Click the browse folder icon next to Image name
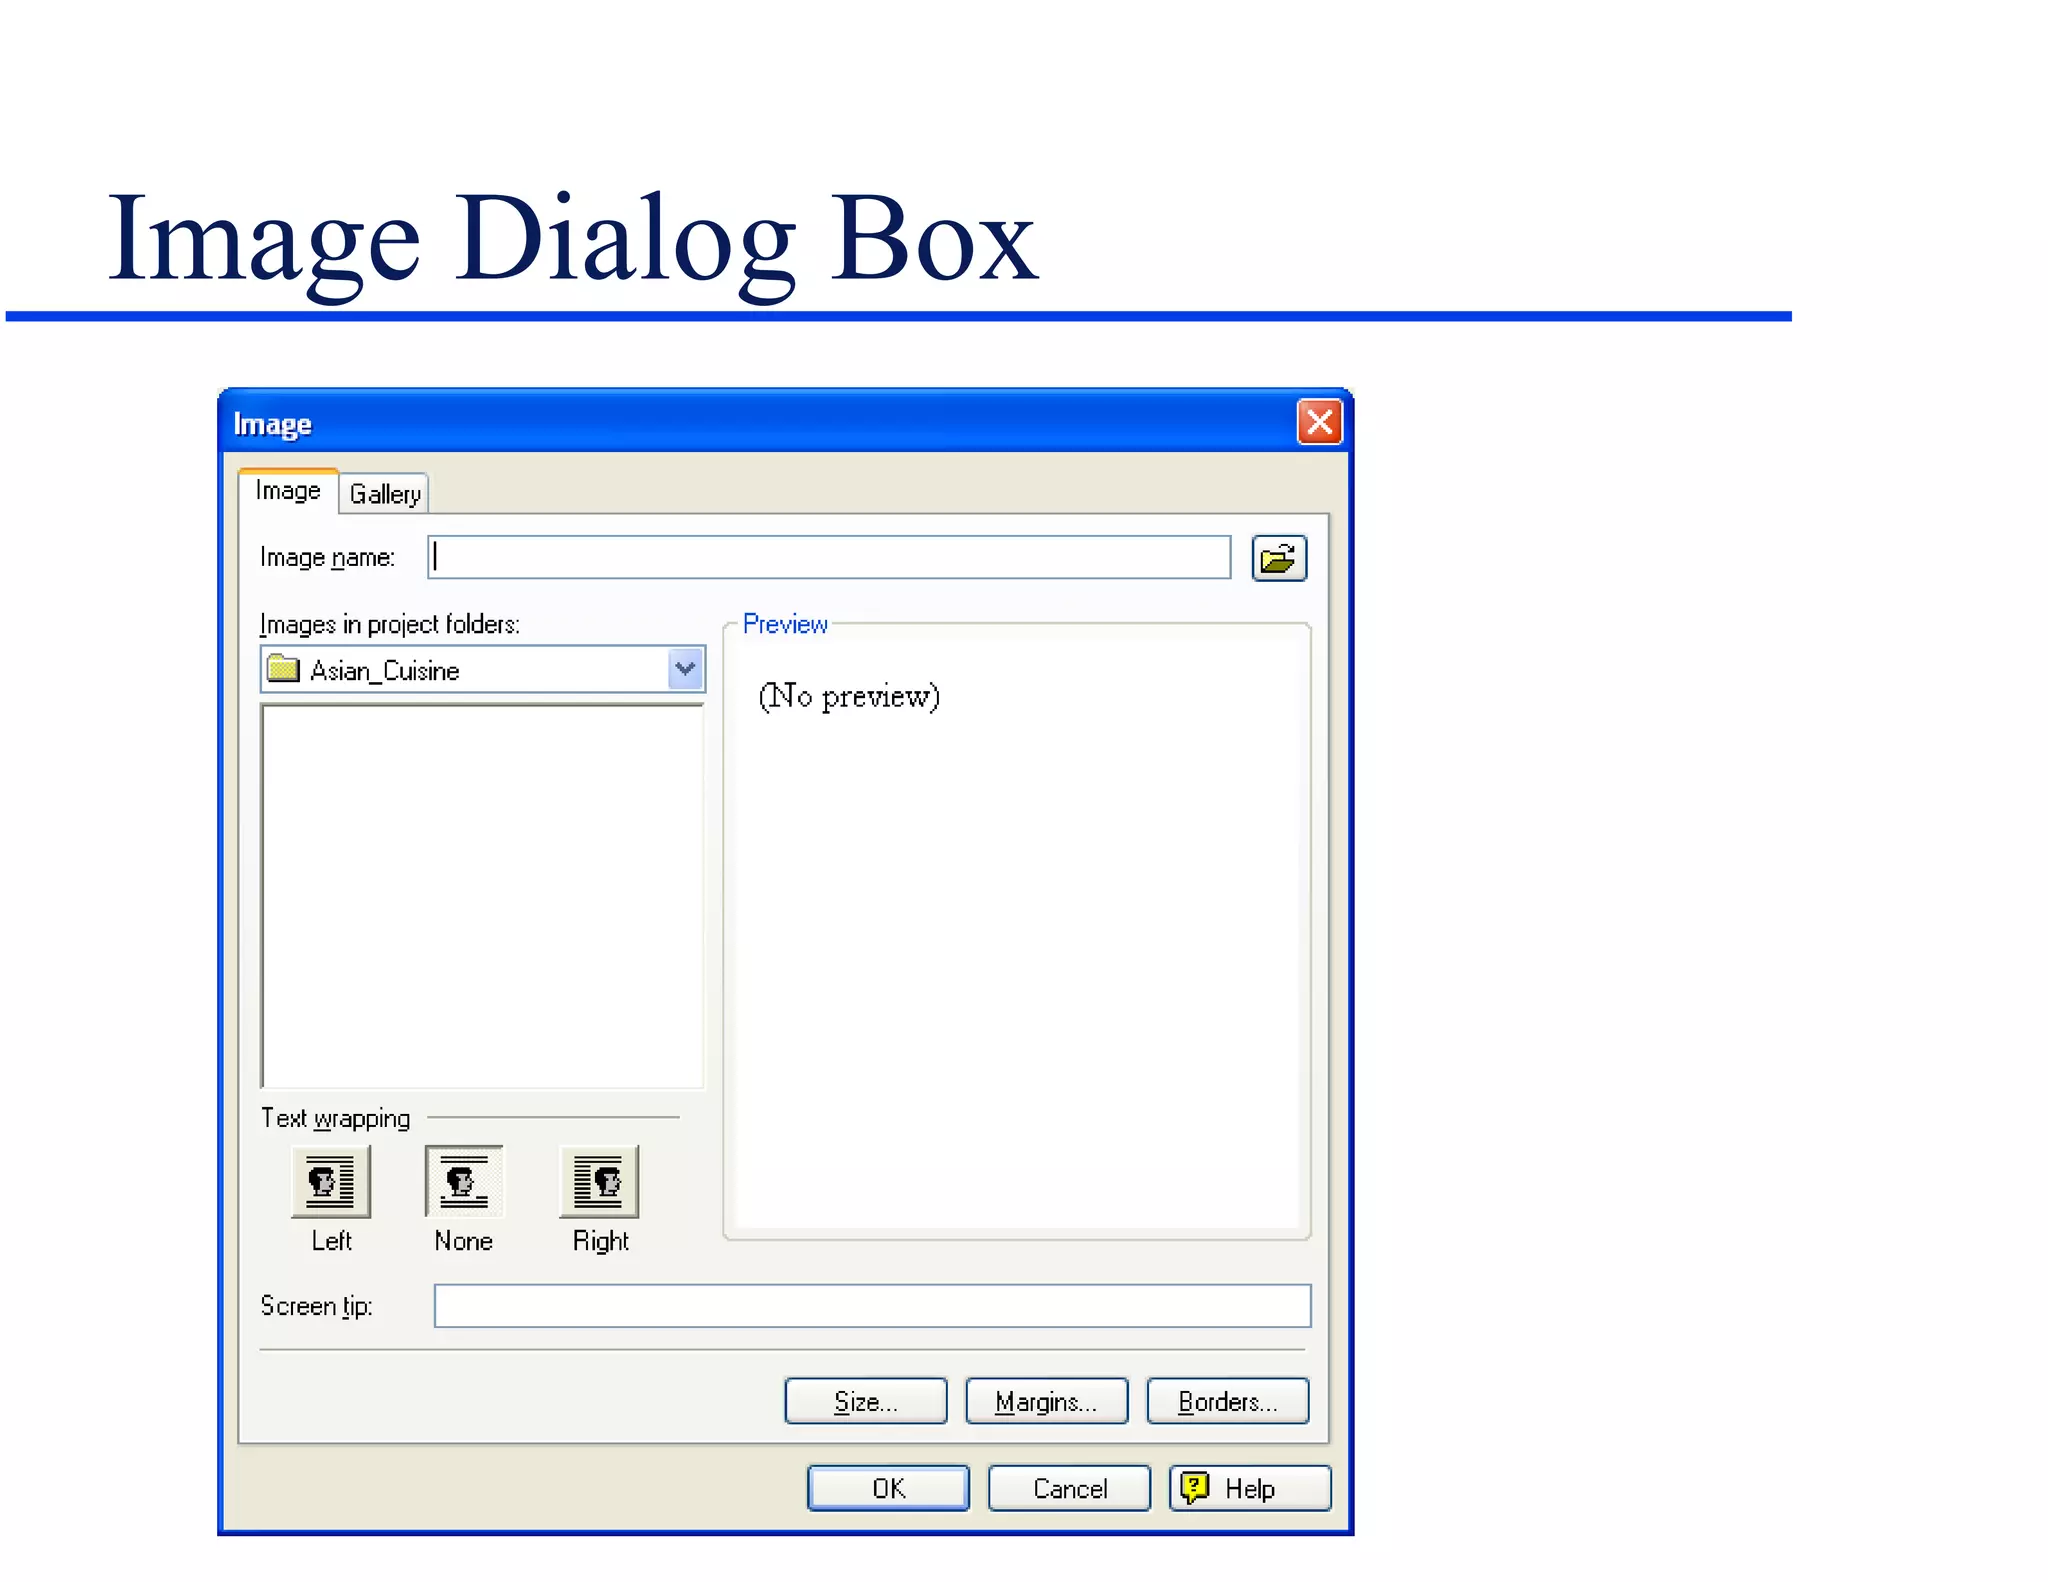The width and height of the screenshot is (2048, 1582). tap(1279, 558)
